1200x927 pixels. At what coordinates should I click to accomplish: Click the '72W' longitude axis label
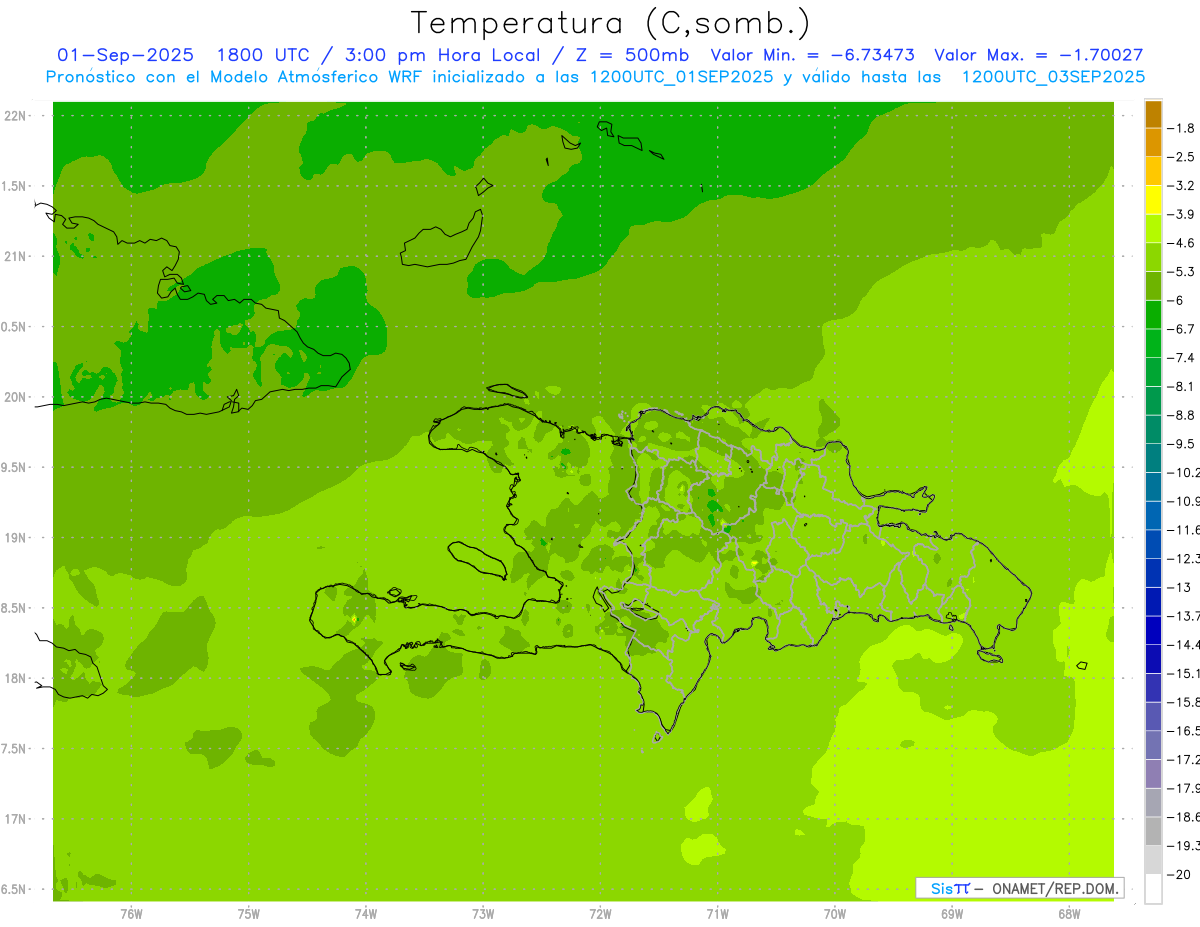click(600, 913)
